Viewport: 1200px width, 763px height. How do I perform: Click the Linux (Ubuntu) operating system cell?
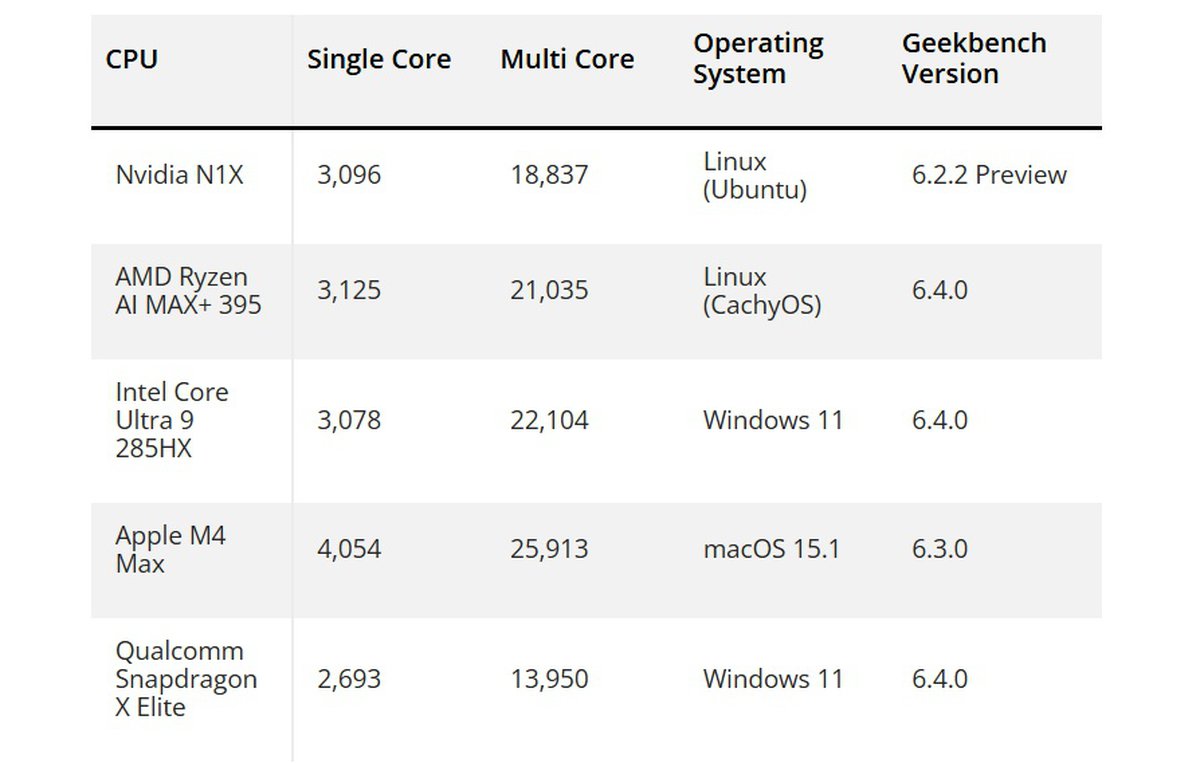coord(754,175)
